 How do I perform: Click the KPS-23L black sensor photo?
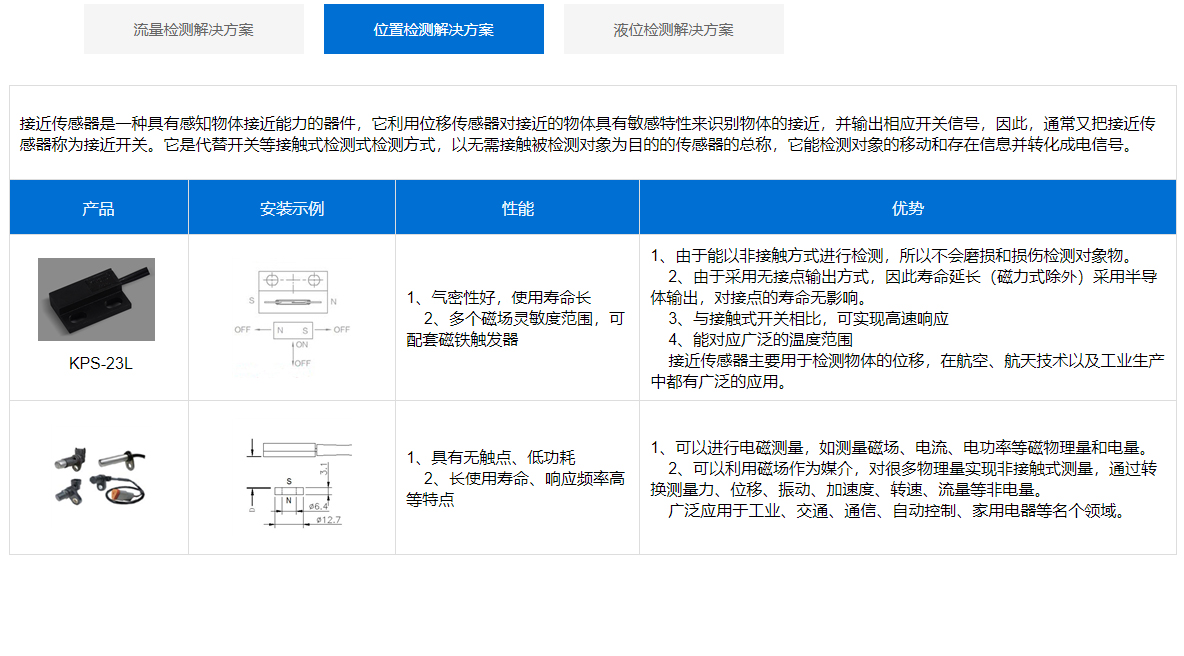[96, 299]
